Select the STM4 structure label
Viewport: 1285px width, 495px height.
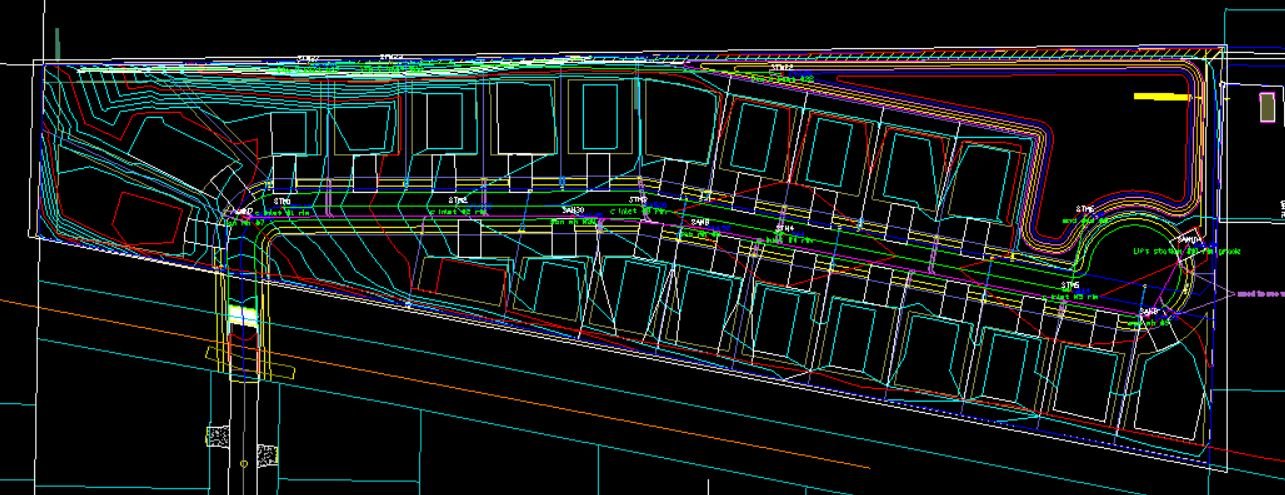click(x=785, y=228)
